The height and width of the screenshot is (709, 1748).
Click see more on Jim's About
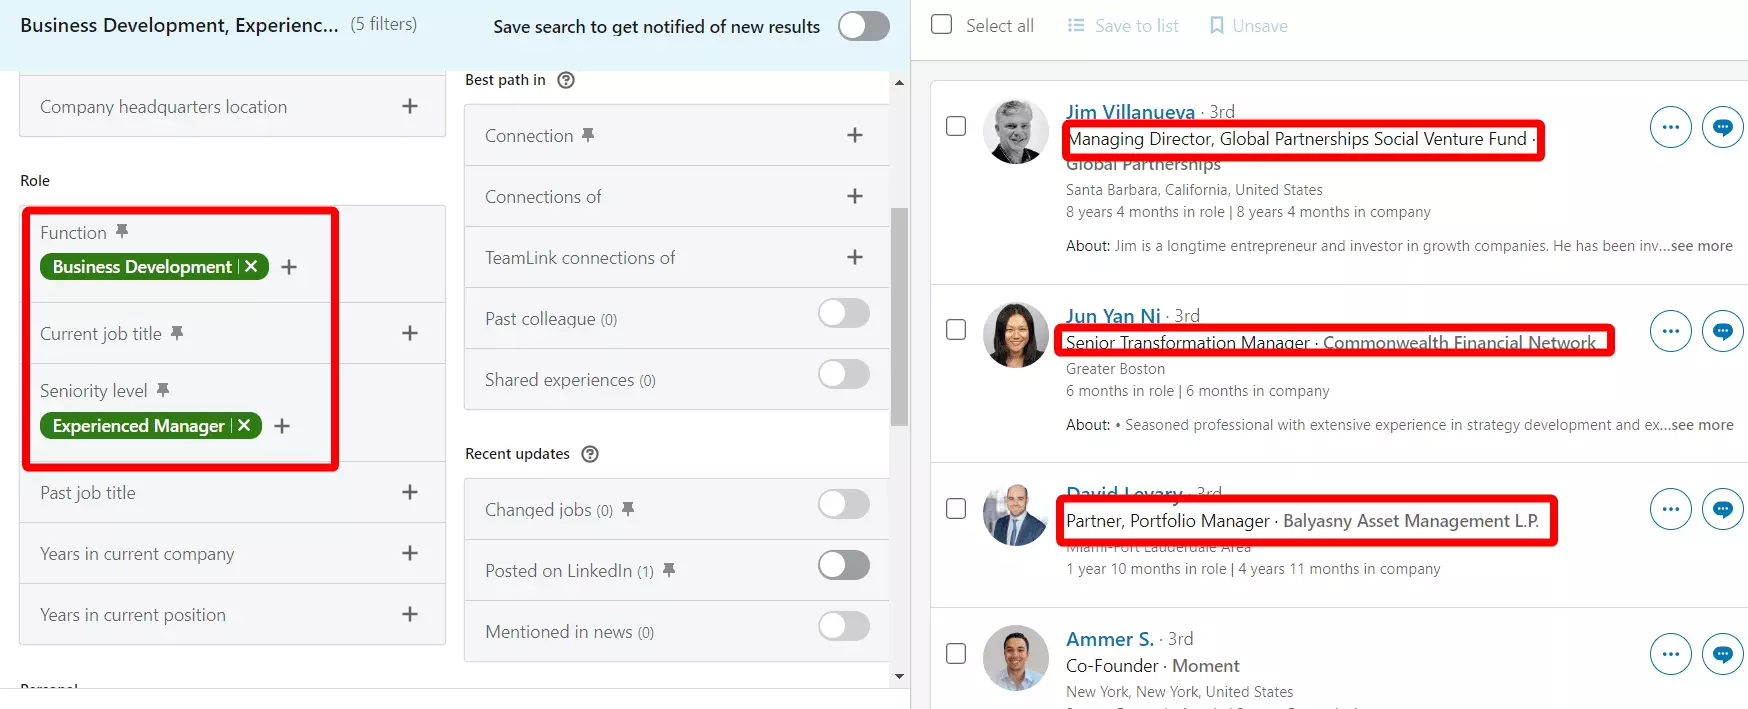[1701, 246]
